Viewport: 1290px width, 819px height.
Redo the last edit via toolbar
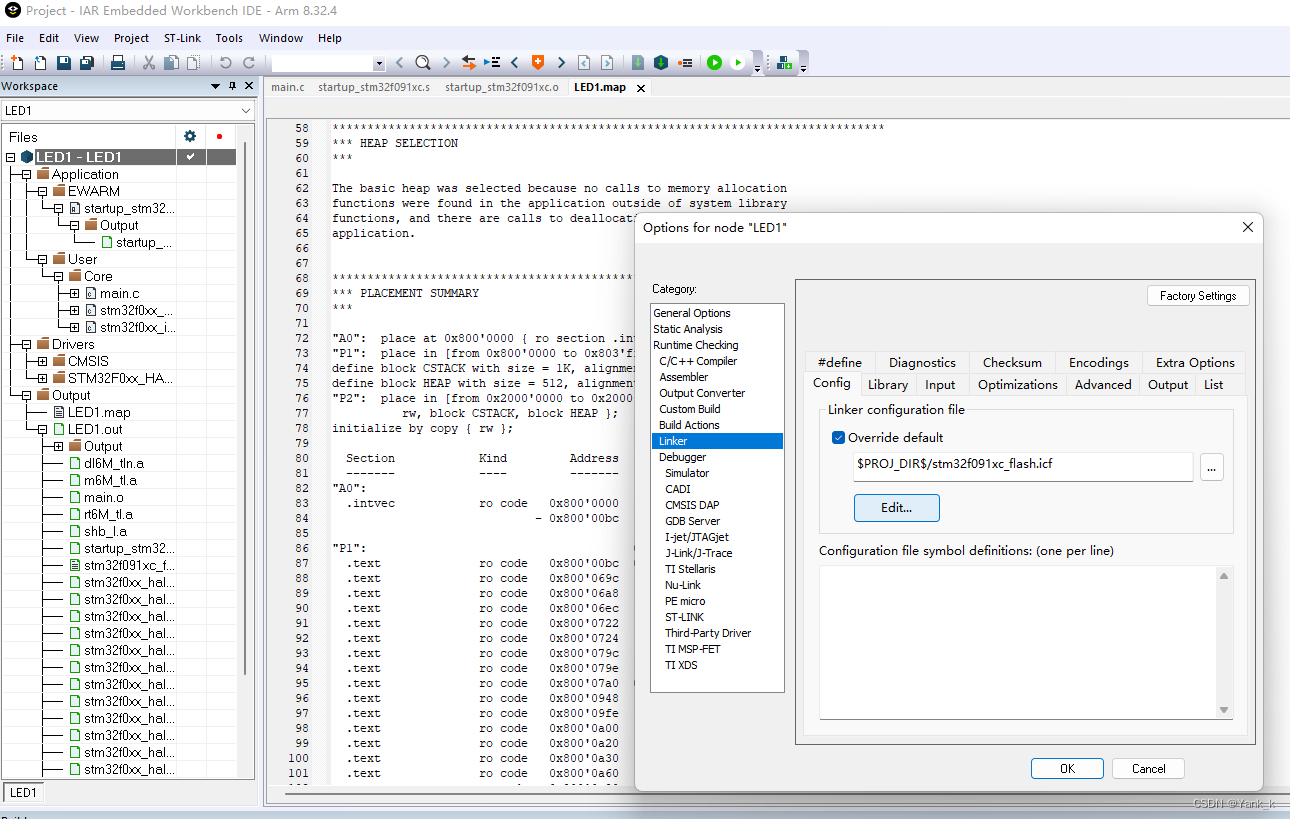(249, 63)
